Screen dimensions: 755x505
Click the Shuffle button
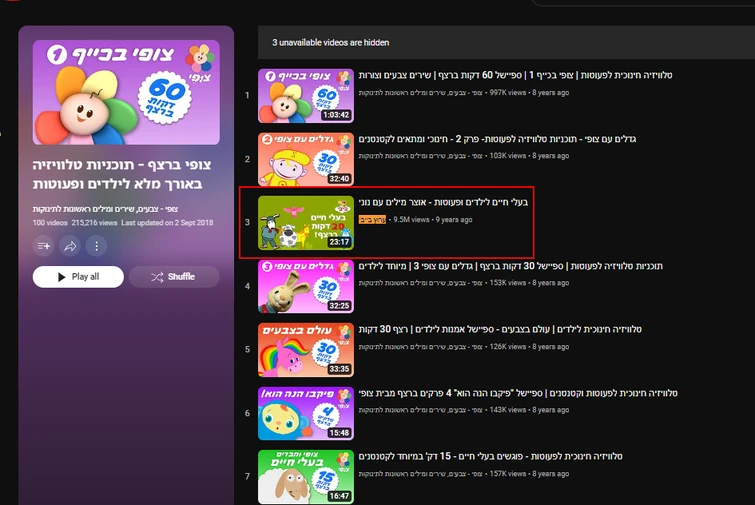[174, 277]
